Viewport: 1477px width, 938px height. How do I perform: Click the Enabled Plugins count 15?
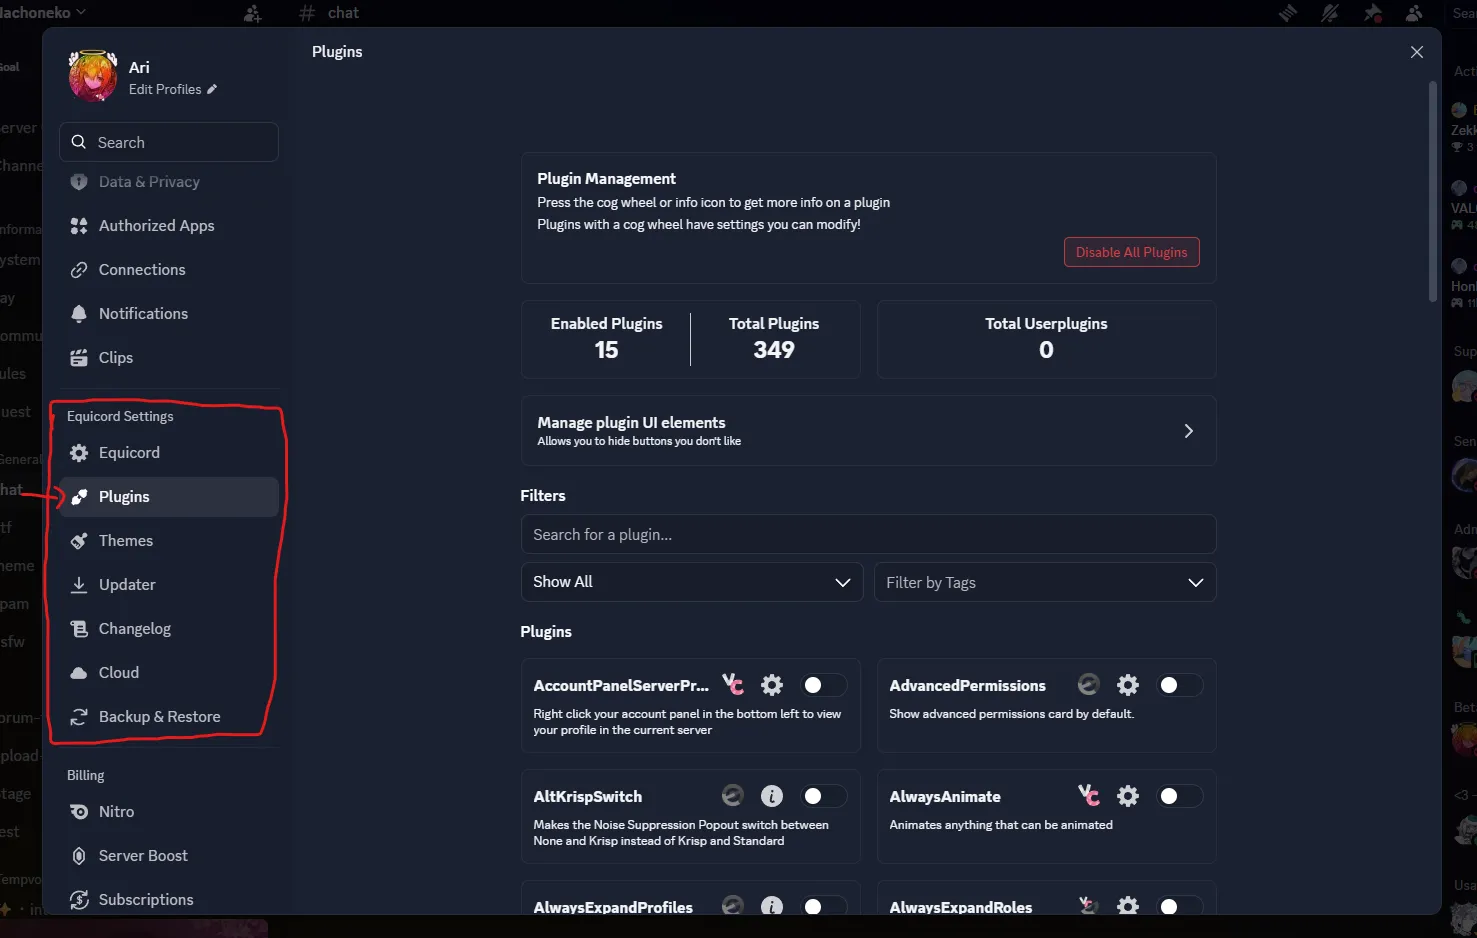pos(606,350)
